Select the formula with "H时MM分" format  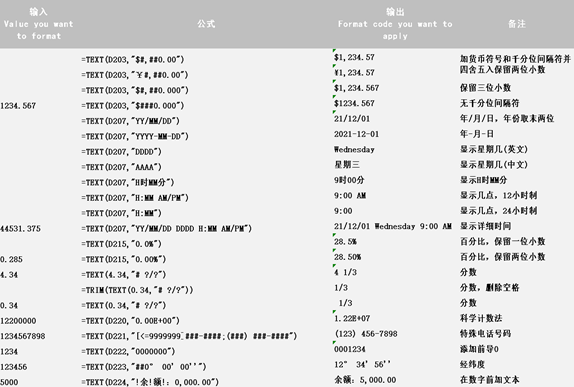[128, 183]
